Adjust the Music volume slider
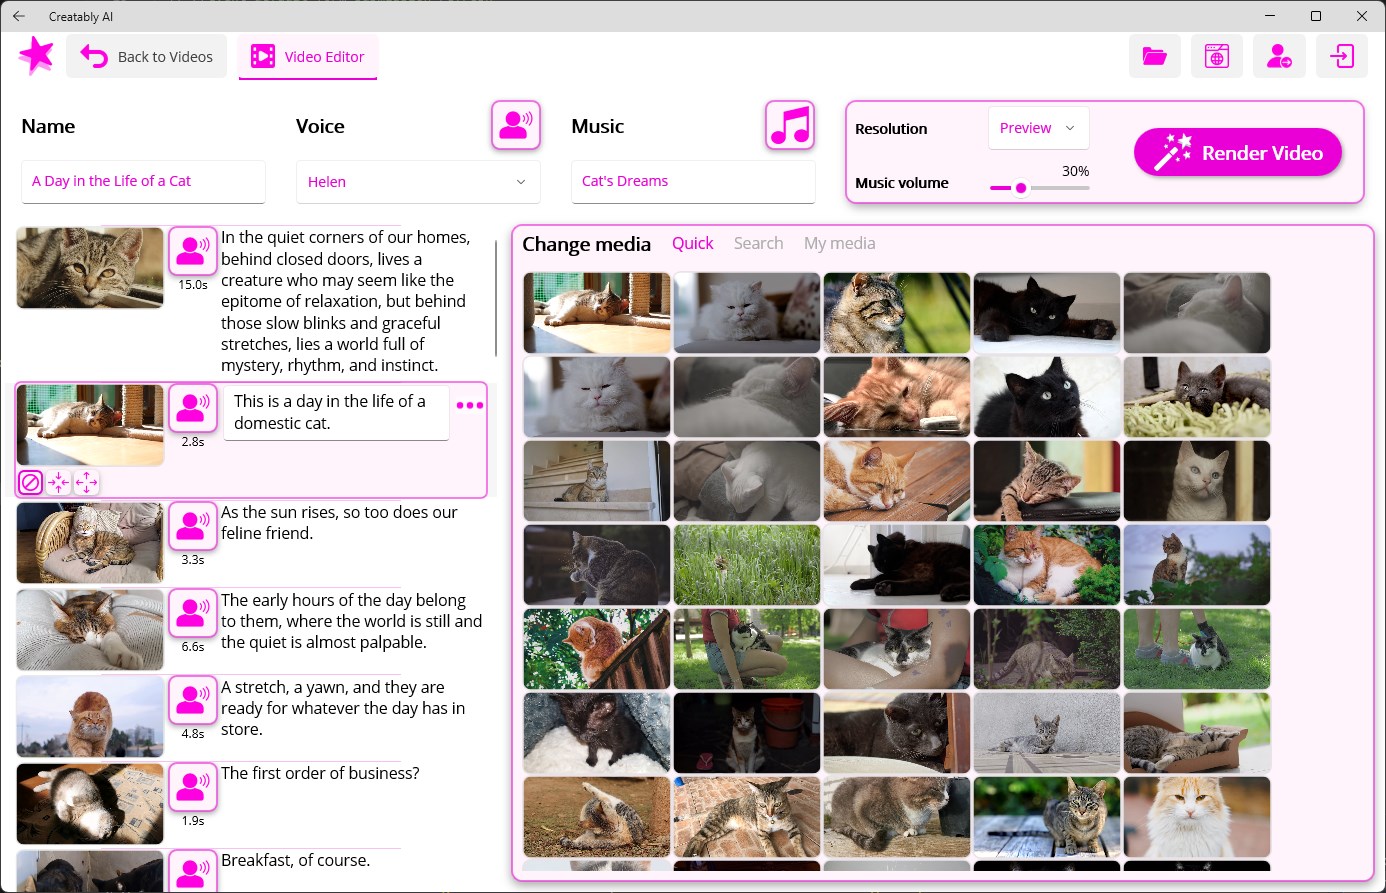The image size is (1386, 893). click(1021, 187)
